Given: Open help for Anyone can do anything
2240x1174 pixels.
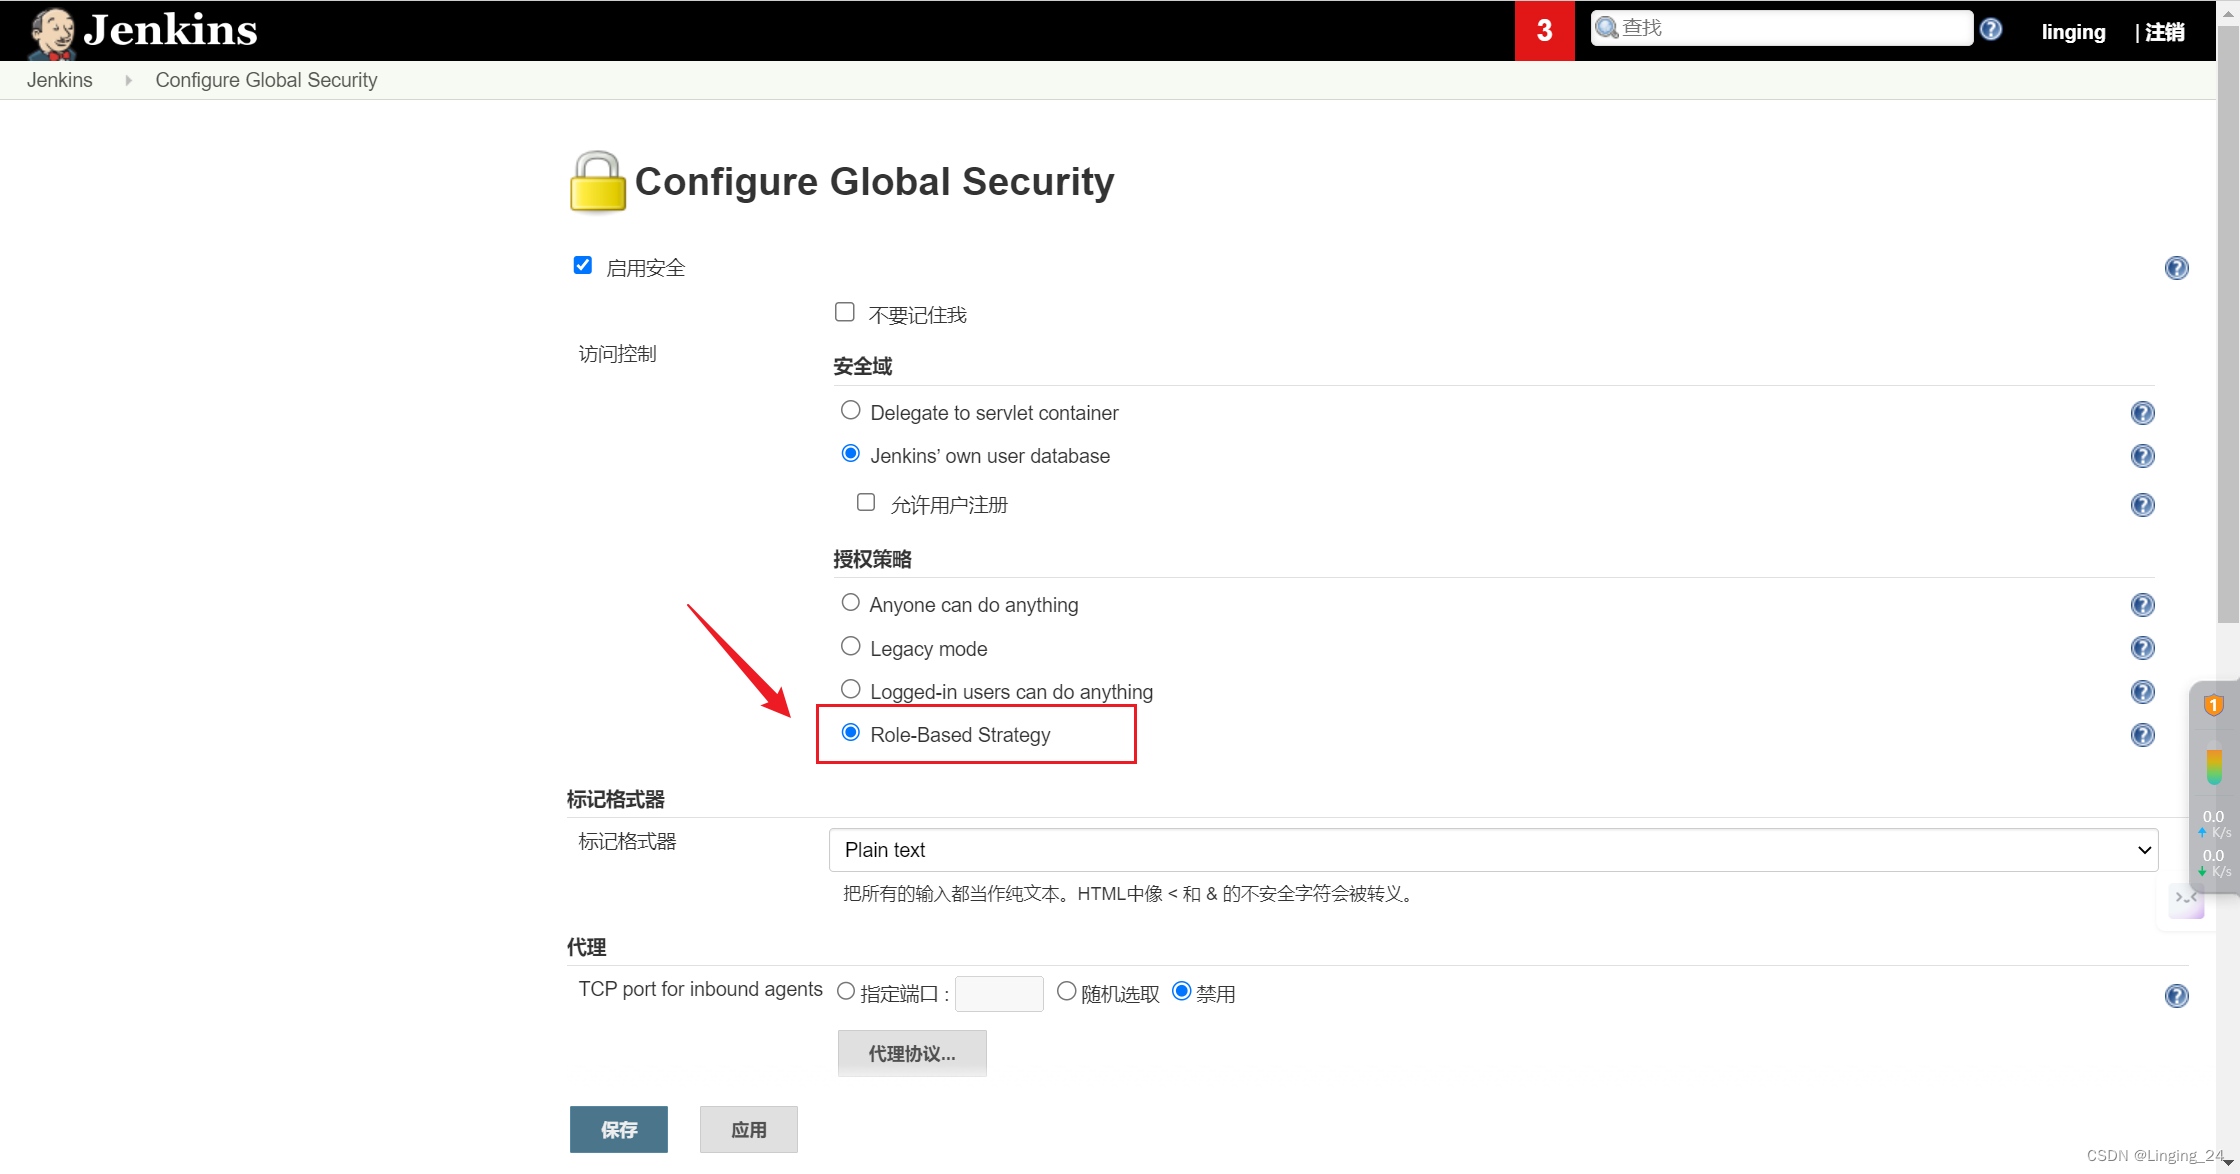Looking at the screenshot, I should (x=2142, y=605).
